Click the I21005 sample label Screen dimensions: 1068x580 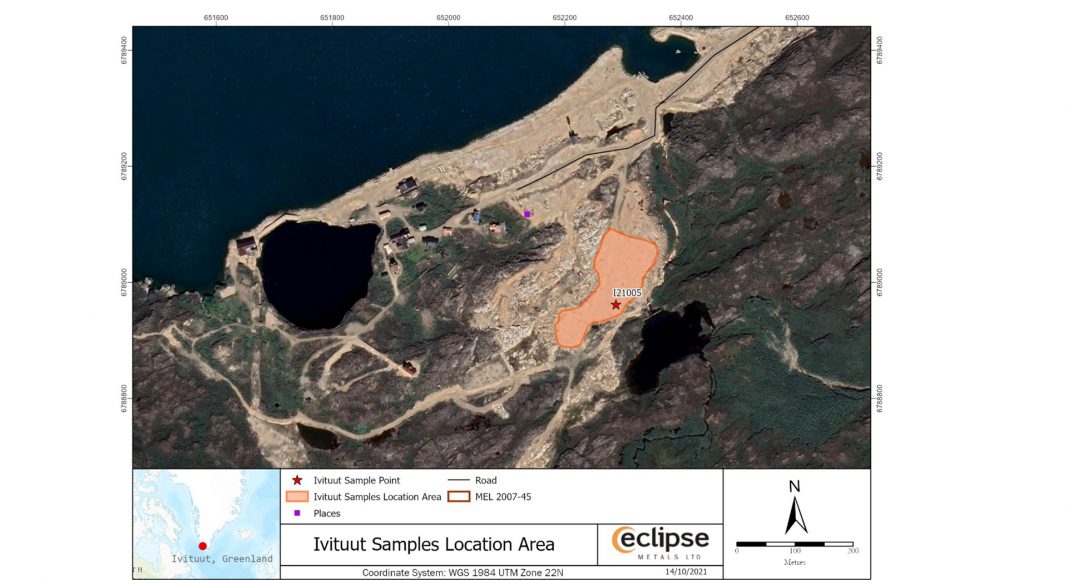(627, 292)
